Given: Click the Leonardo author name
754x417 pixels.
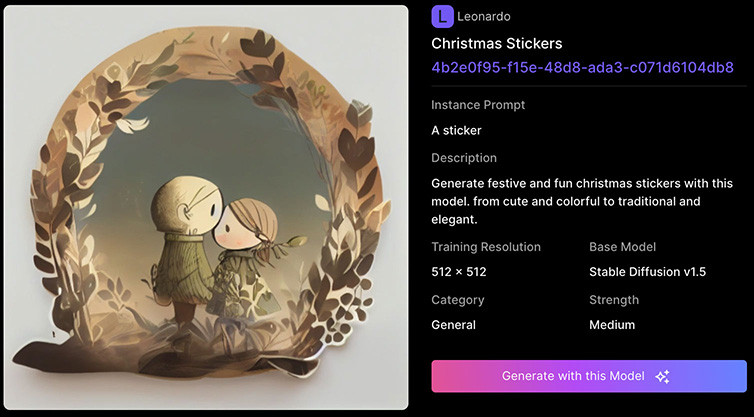Looking at the screenshot, I should 484,16.
